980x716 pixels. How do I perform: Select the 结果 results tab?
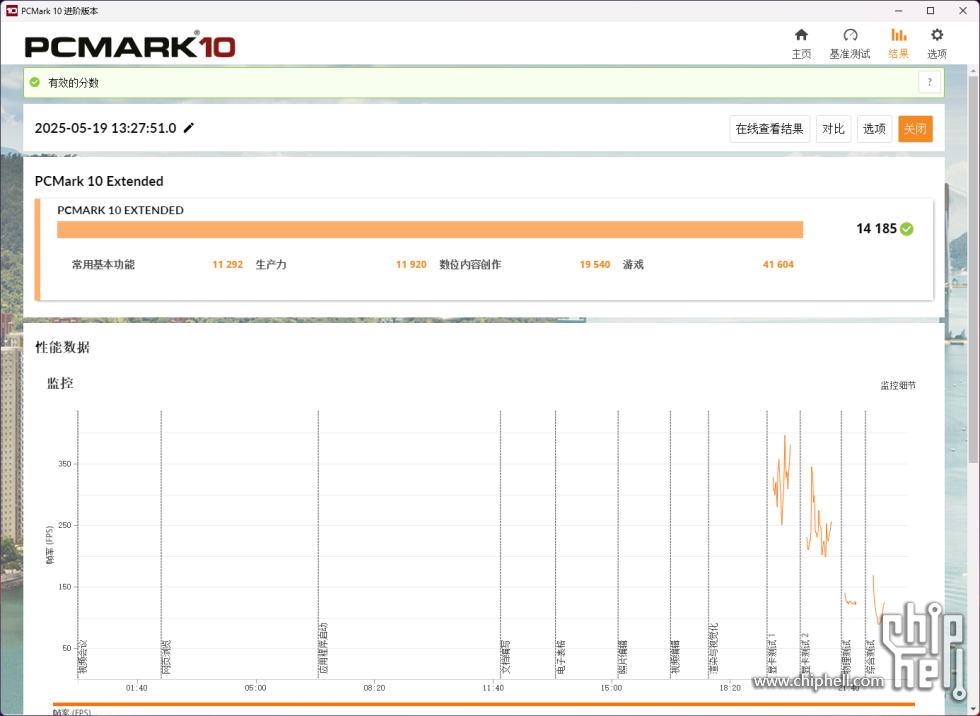point(898,44)
